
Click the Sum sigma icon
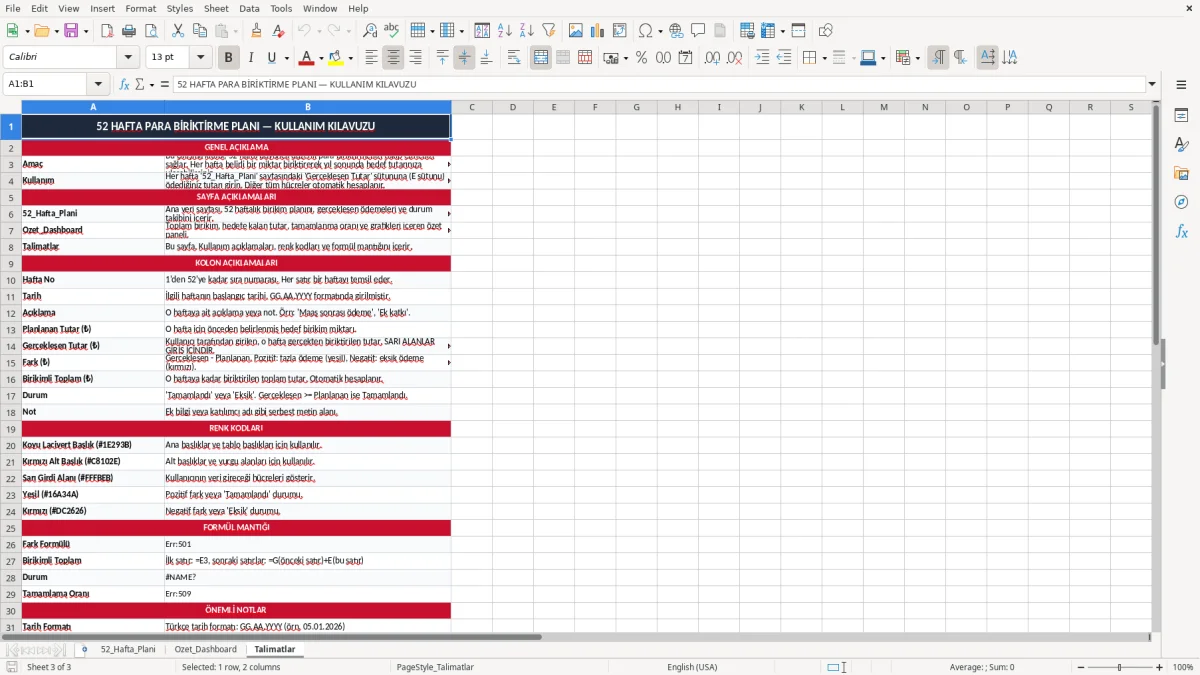click(140, 84)
